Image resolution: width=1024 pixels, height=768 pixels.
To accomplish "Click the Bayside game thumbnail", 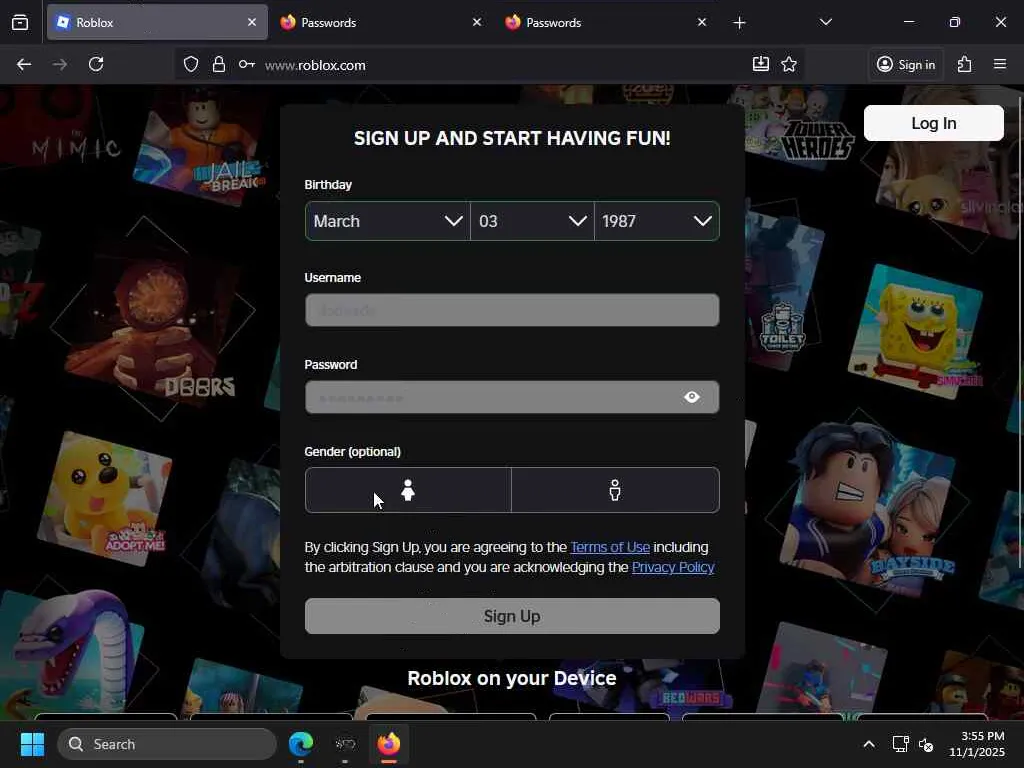I will pyautogui.click(x=869, y=509).
